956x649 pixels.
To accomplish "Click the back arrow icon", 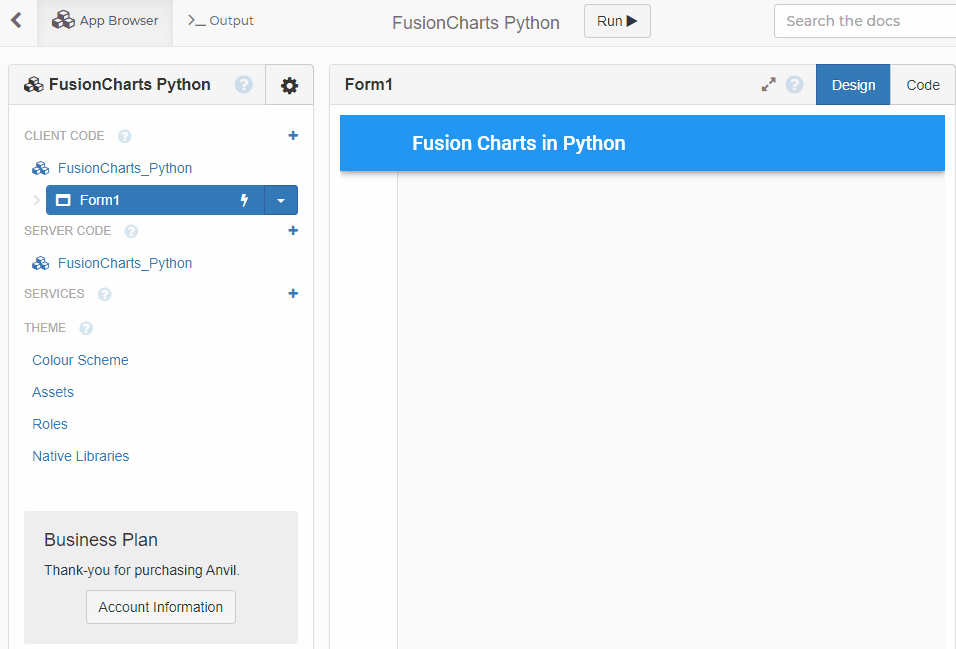I will [16, 21].
